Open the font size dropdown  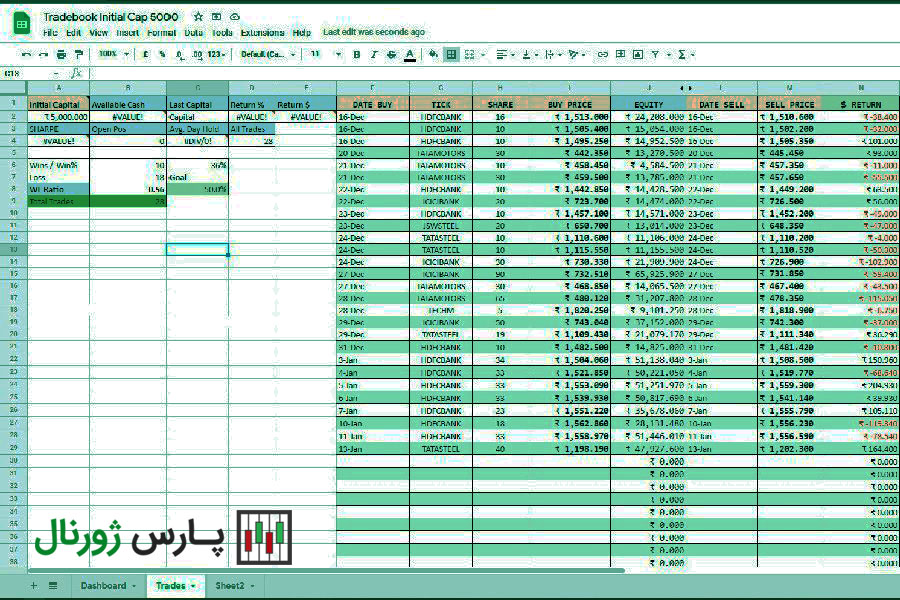[x=326, y=55]
